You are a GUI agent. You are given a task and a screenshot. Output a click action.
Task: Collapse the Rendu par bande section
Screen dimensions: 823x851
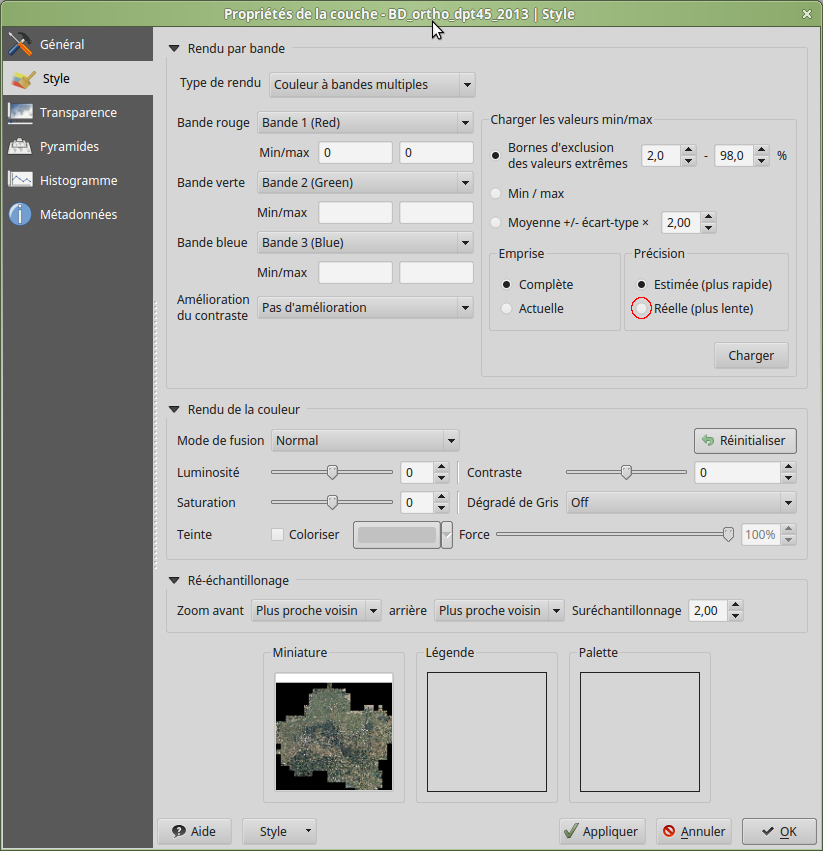[x=174, y=48]
